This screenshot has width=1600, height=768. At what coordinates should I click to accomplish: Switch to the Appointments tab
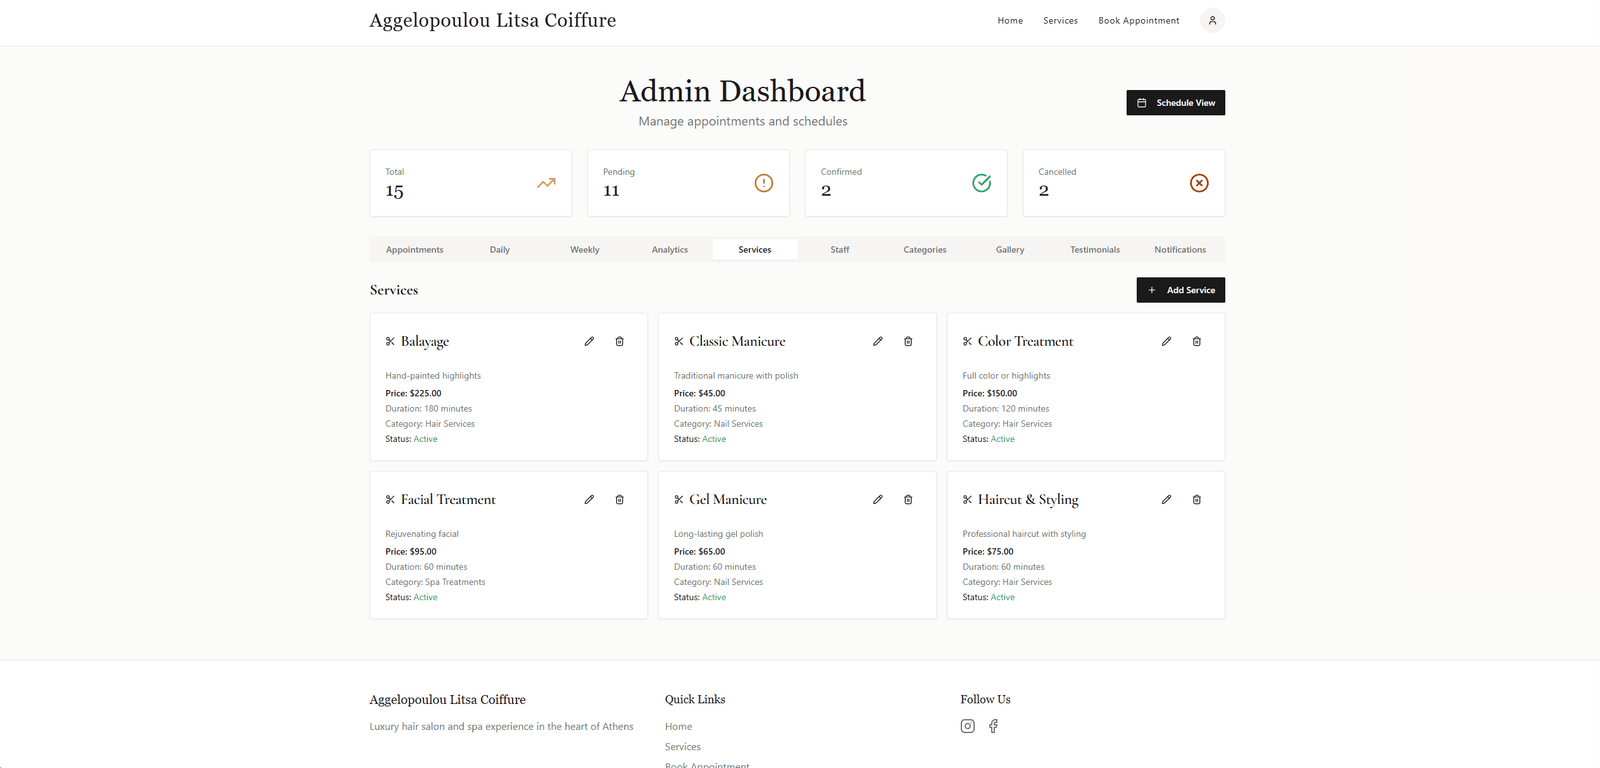(414, 250)
